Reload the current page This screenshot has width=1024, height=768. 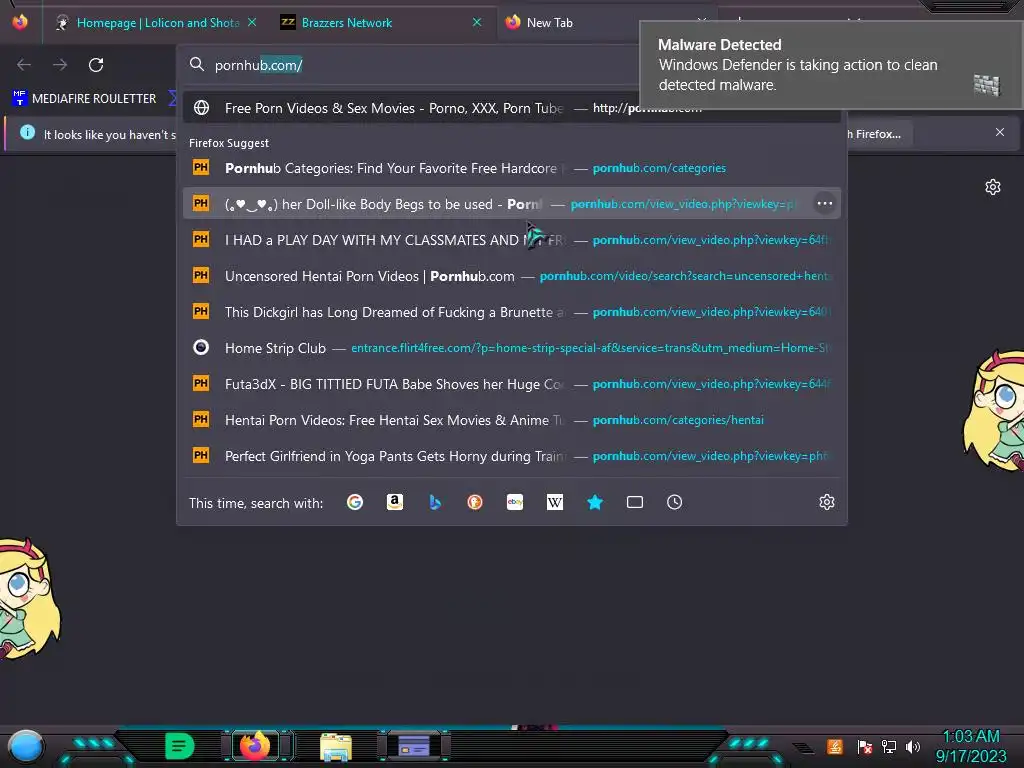[x=96, y=65]
